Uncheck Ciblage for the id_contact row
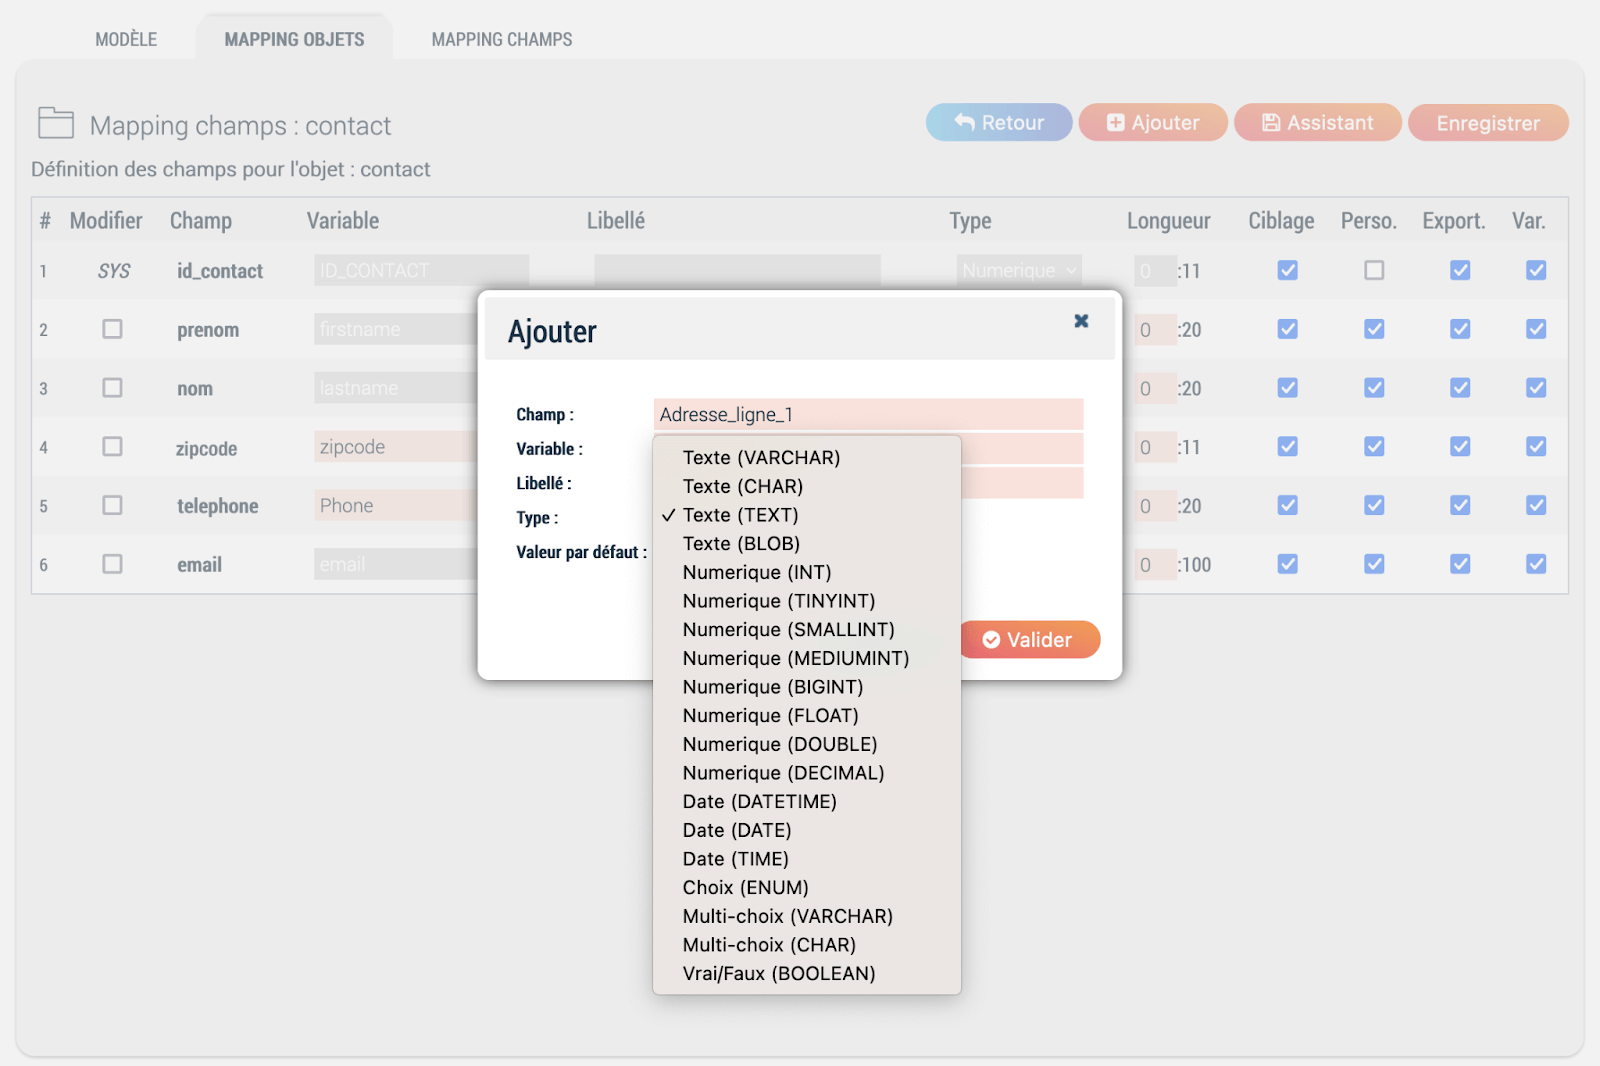 [x=1288, y=270]
